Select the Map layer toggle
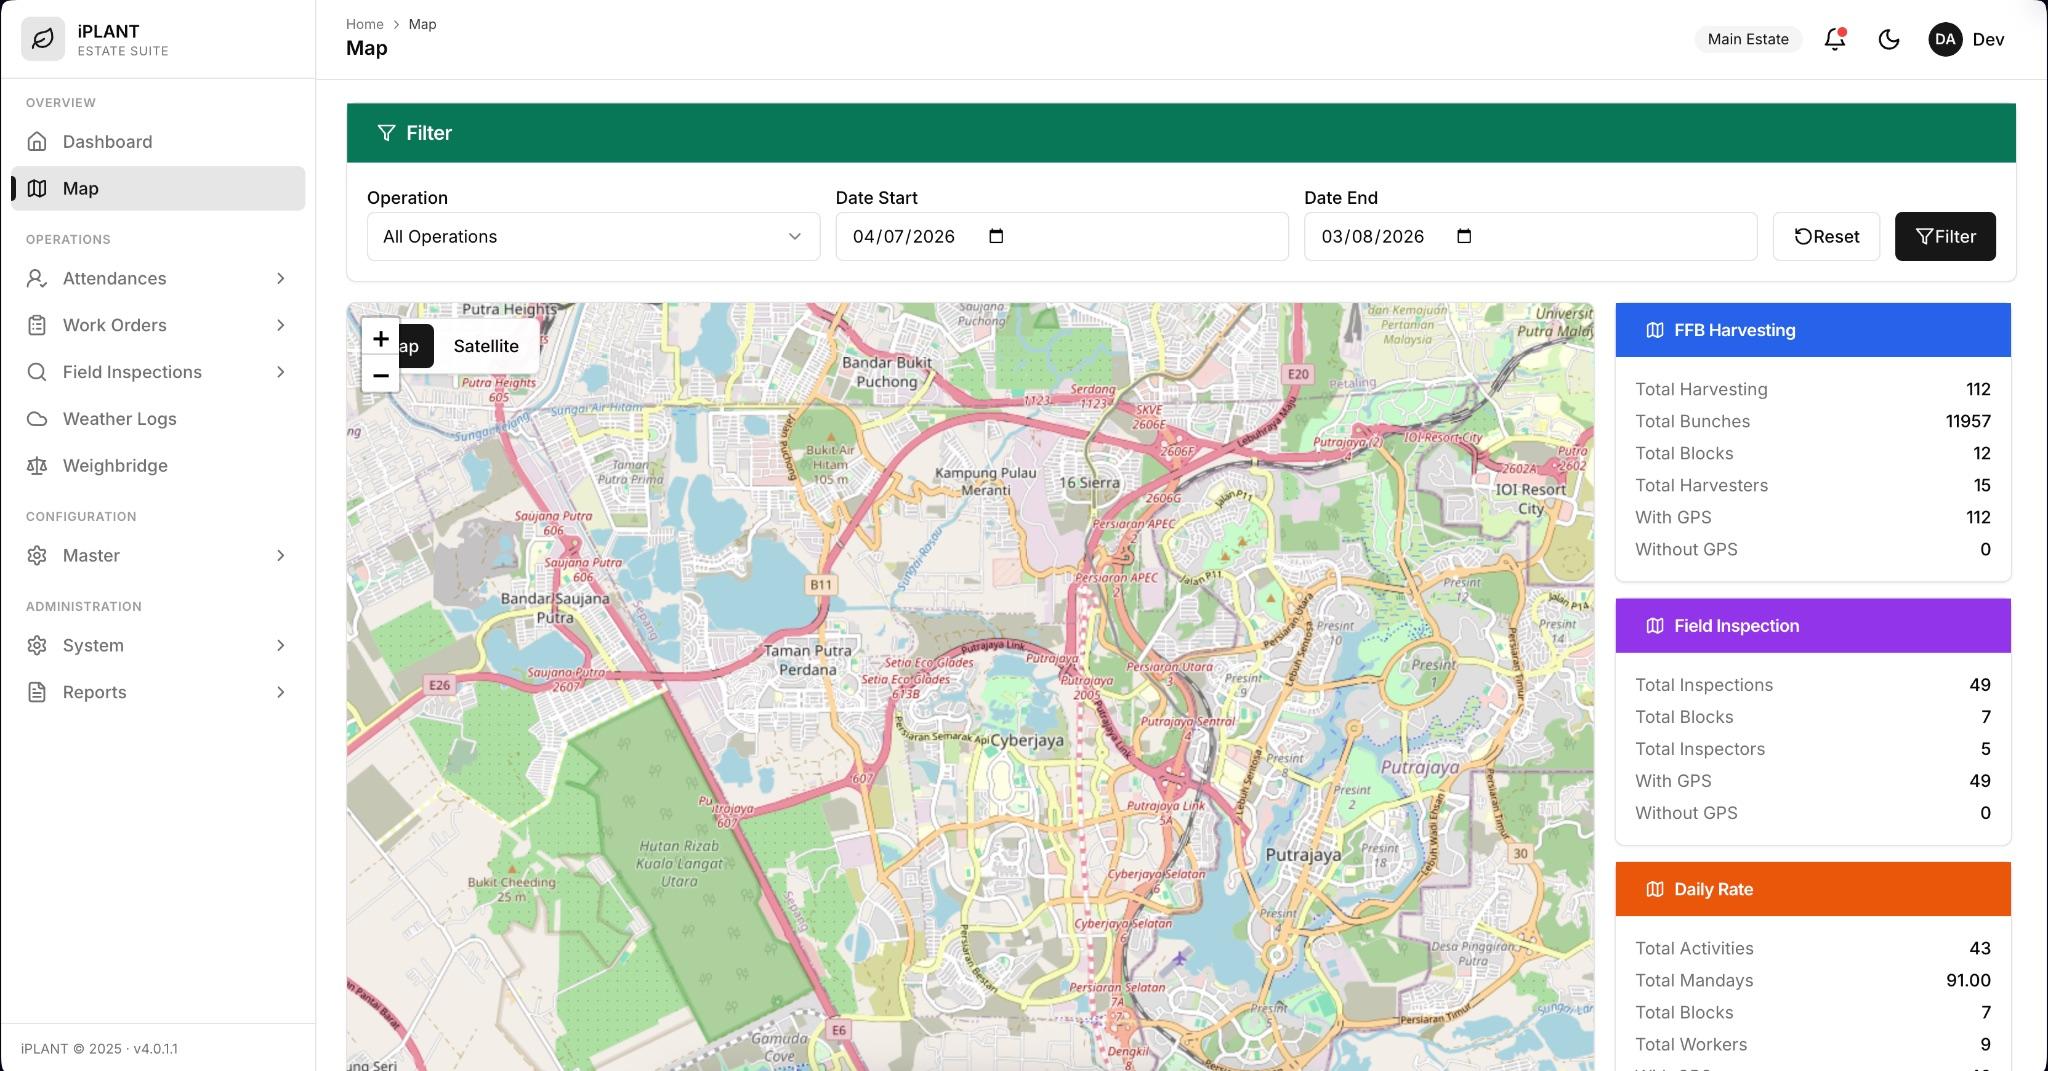Screen dimensions: 2048x1071 point(416,346)
